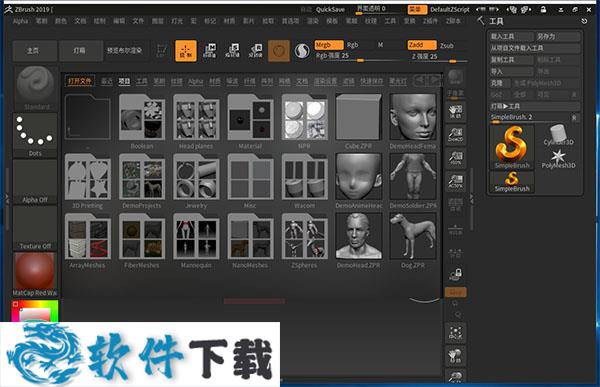Toggle the 灯箱 LightBox button
The width and height of the screenshot is (600, 387).
(80, 50)
